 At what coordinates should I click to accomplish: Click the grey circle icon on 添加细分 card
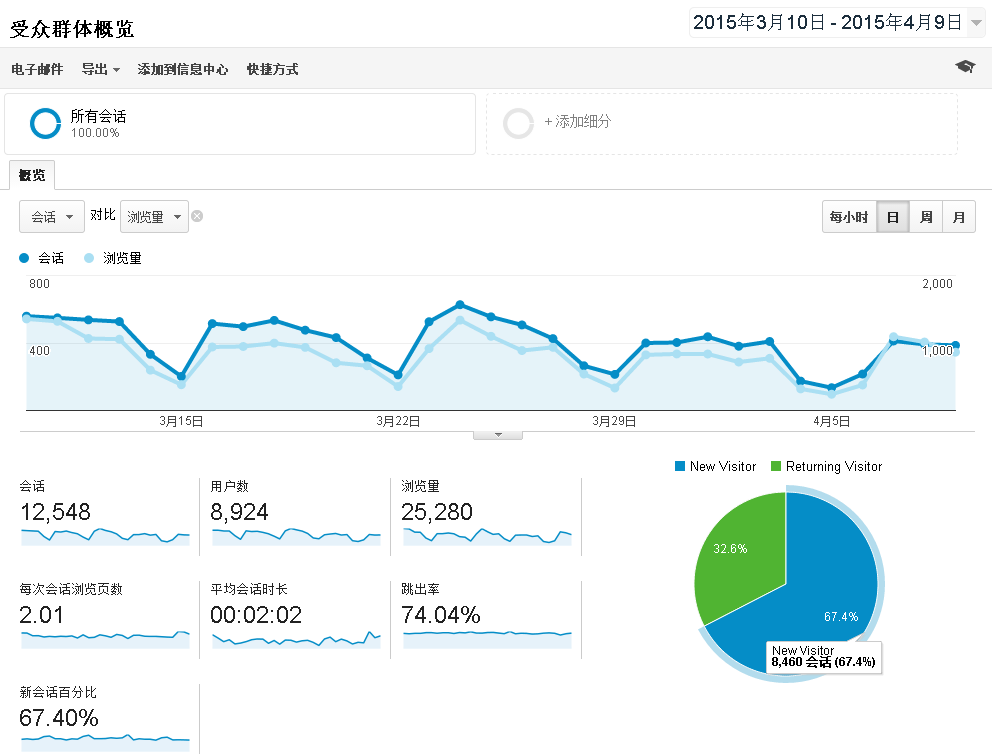(519, 123)
